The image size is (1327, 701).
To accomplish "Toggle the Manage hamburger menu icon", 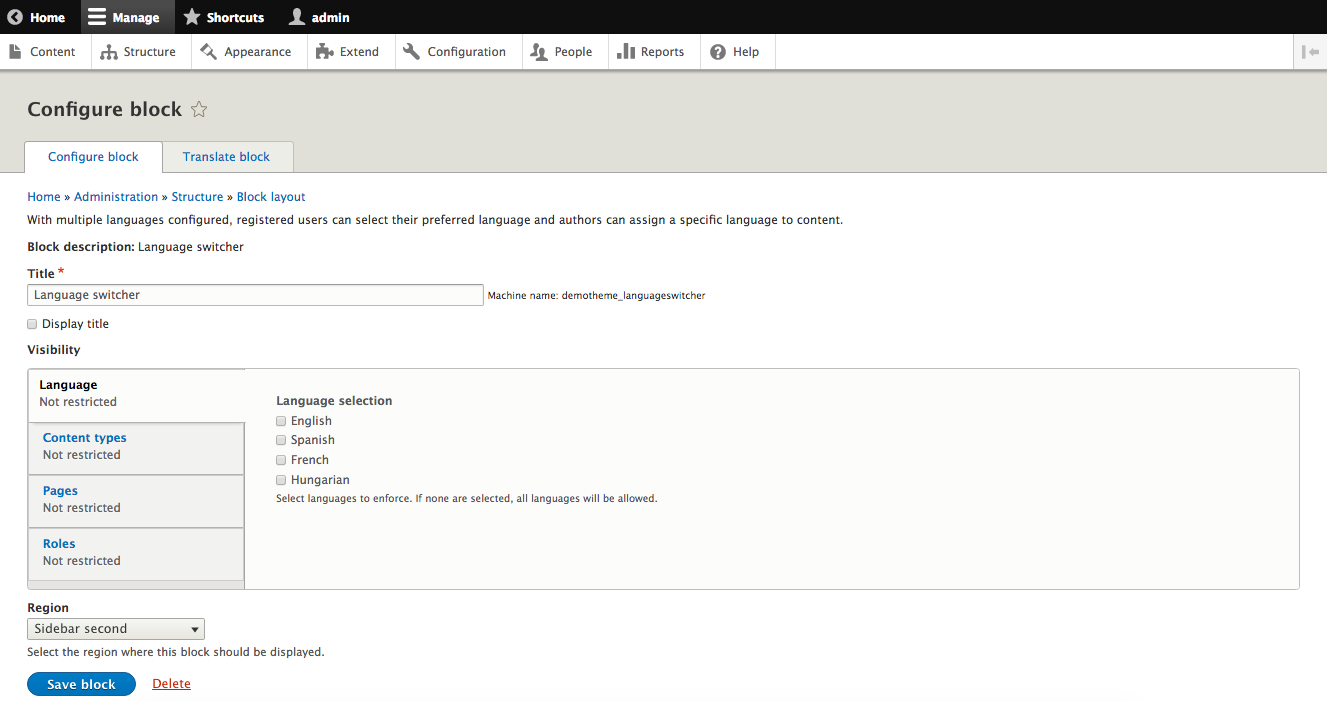I will [x=96, y=17].
